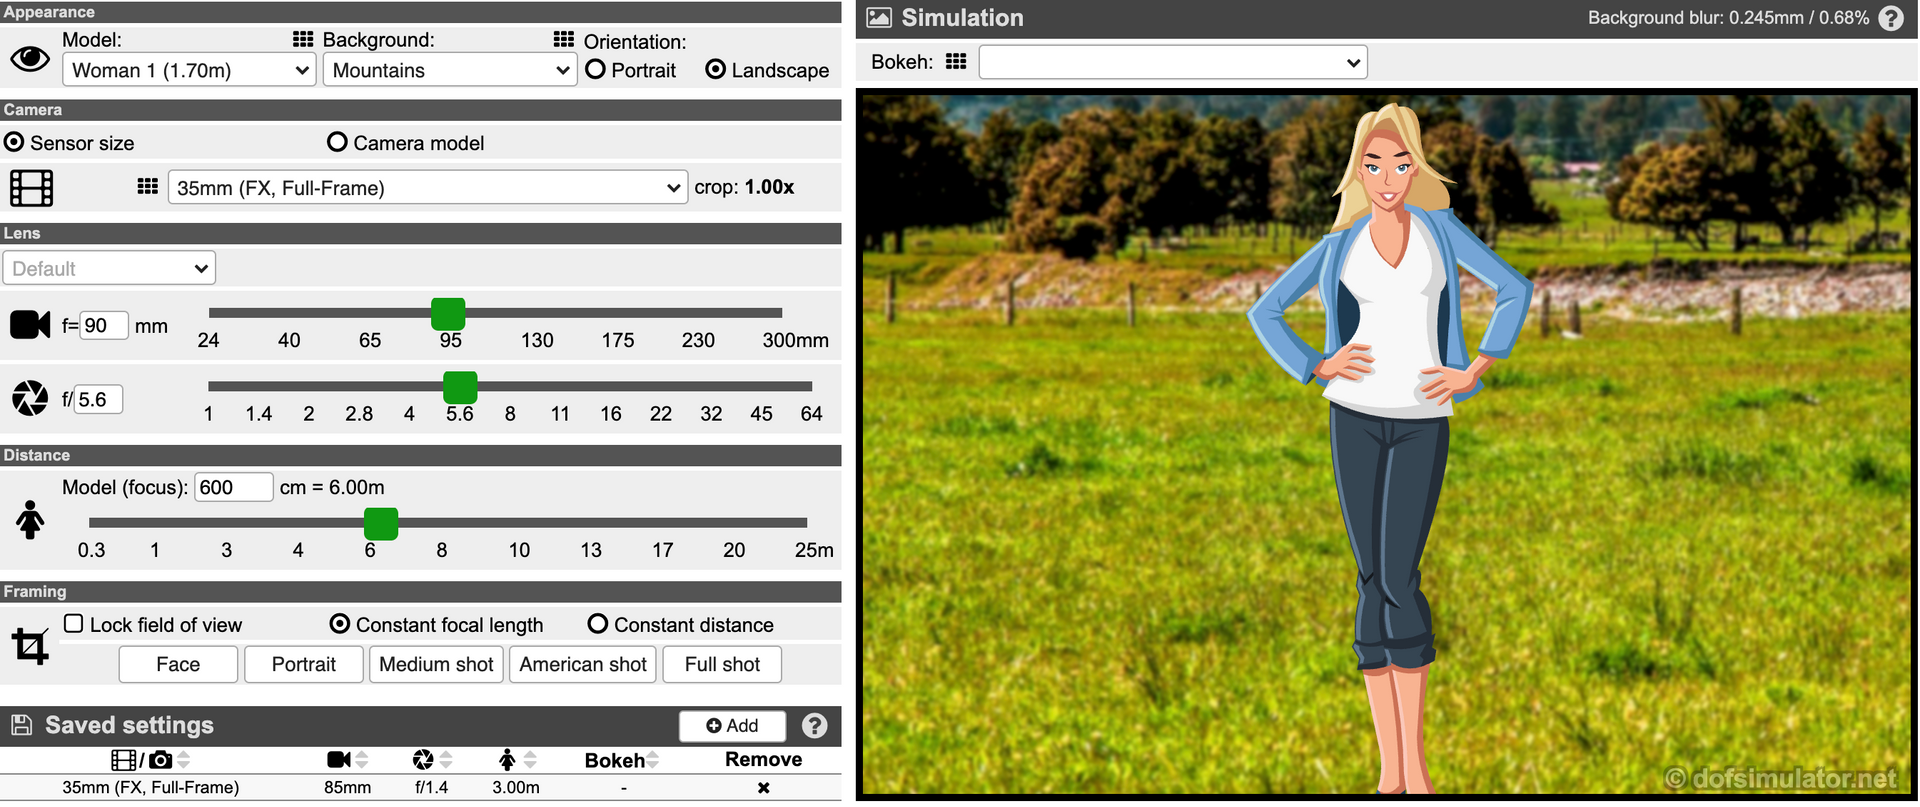Click the film sensor icon

click(x=31, y=188)
